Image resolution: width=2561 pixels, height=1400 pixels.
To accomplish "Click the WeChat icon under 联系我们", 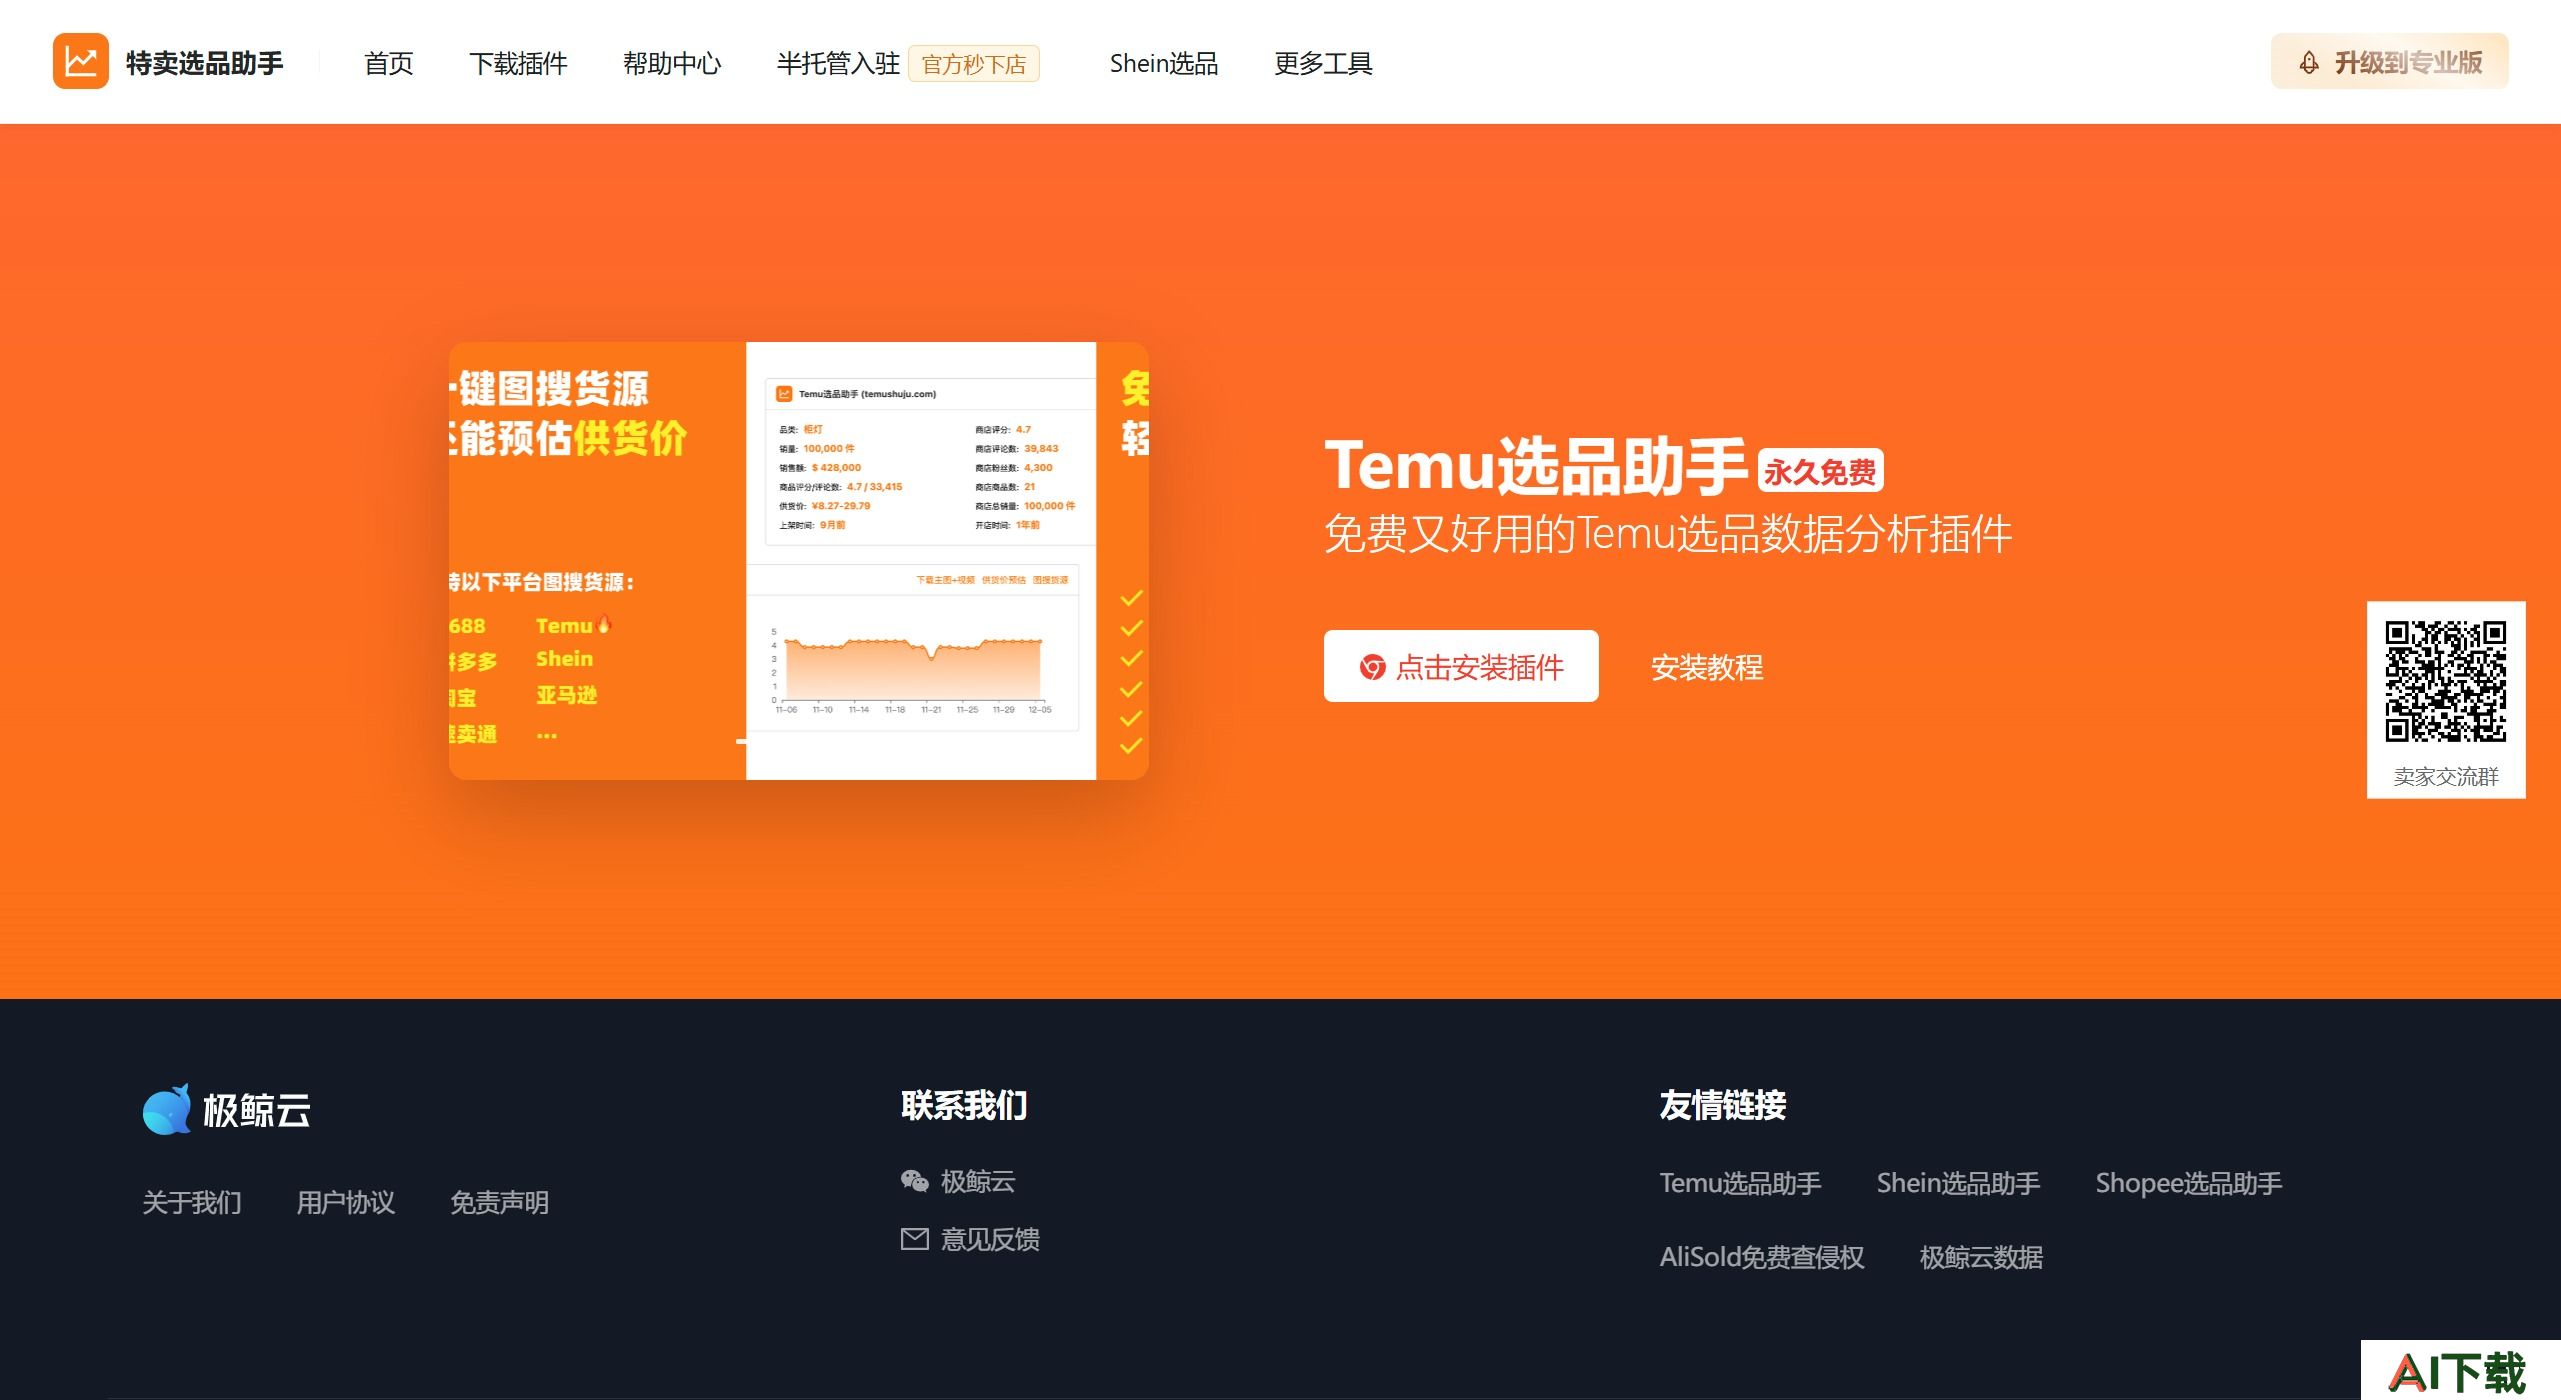I will 915,1181.
